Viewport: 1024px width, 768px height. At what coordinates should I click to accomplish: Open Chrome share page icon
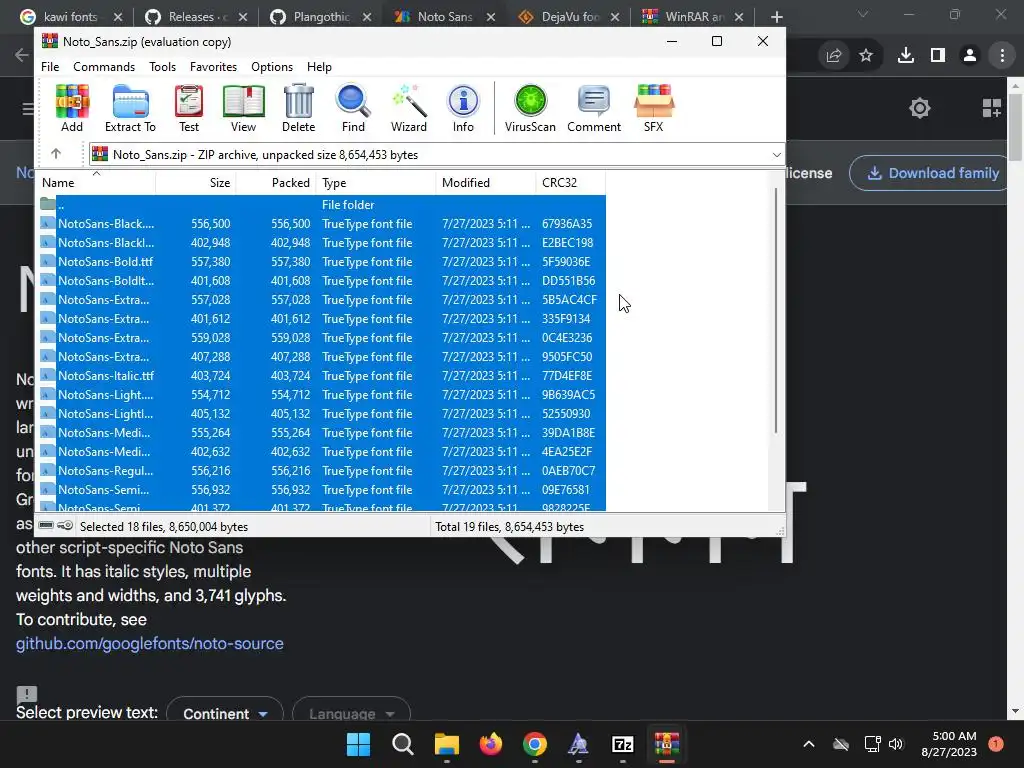tap(834, 56)
